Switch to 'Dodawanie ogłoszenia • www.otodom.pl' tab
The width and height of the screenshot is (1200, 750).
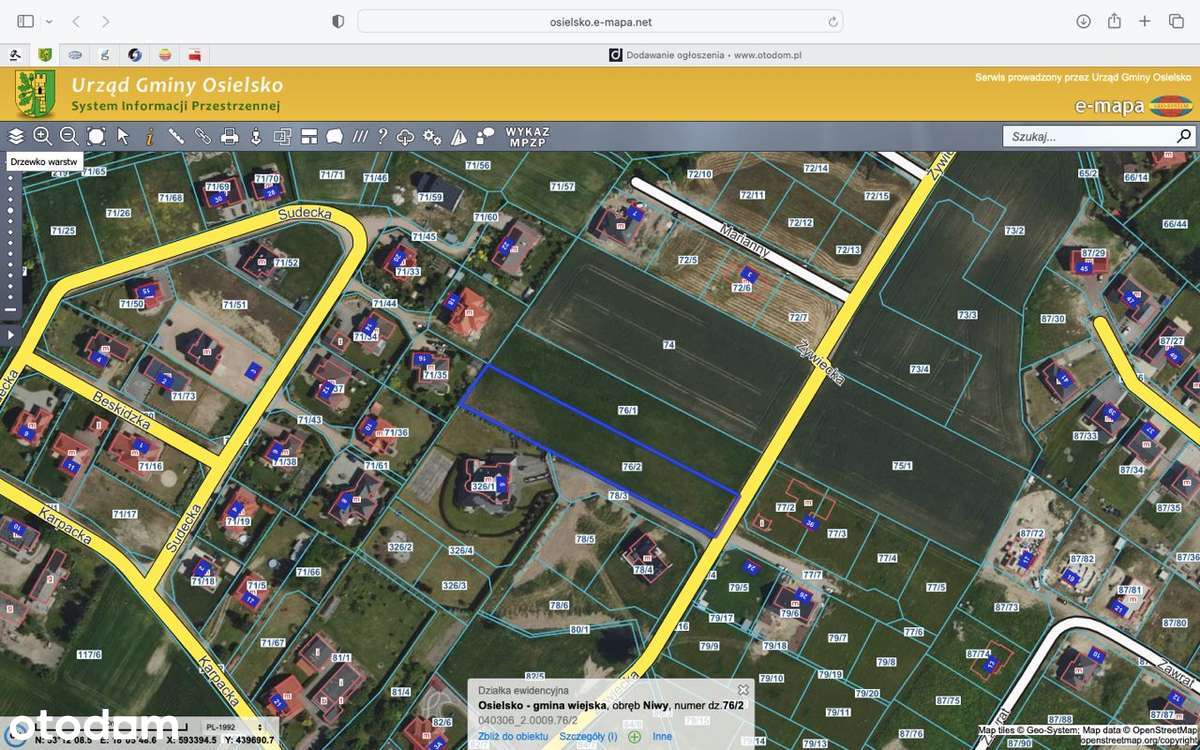706,55
